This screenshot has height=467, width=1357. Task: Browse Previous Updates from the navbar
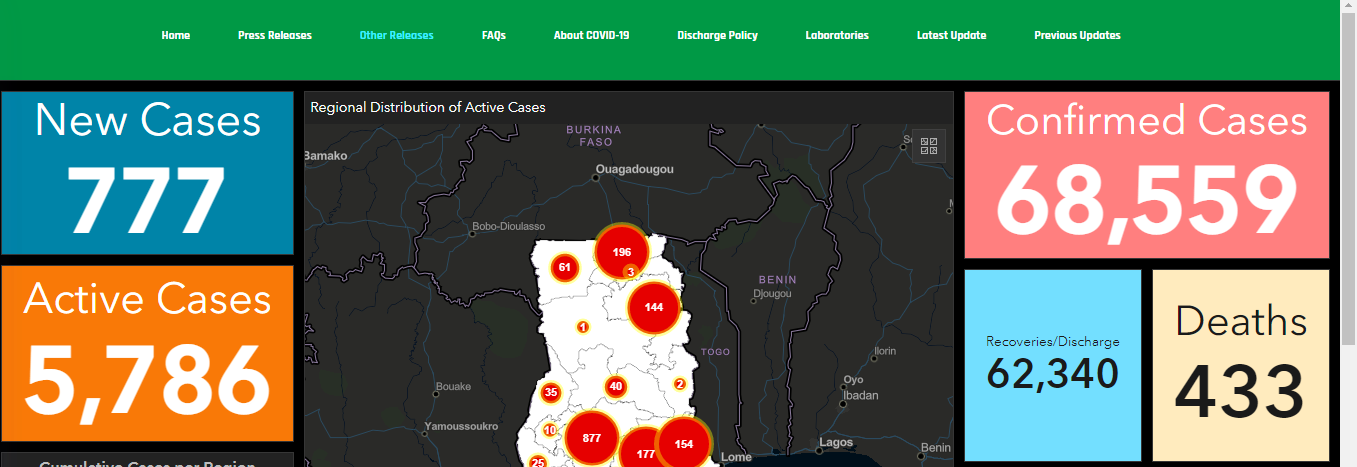tap(1077, 35)
